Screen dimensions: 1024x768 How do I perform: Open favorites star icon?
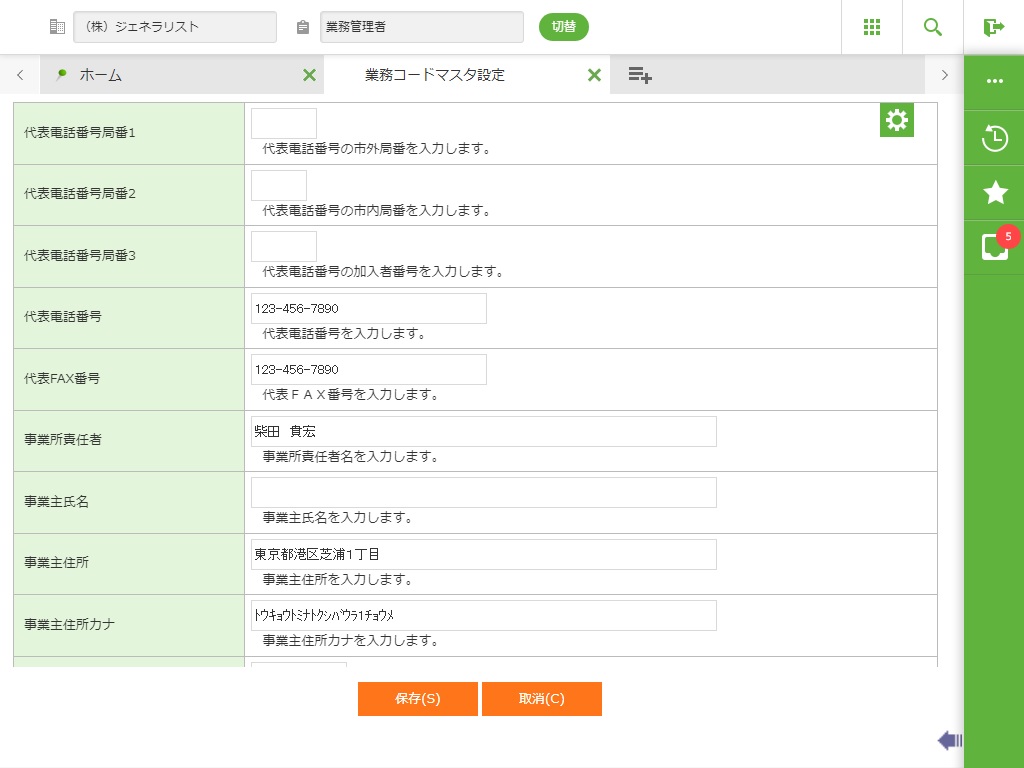pos(995,193)
